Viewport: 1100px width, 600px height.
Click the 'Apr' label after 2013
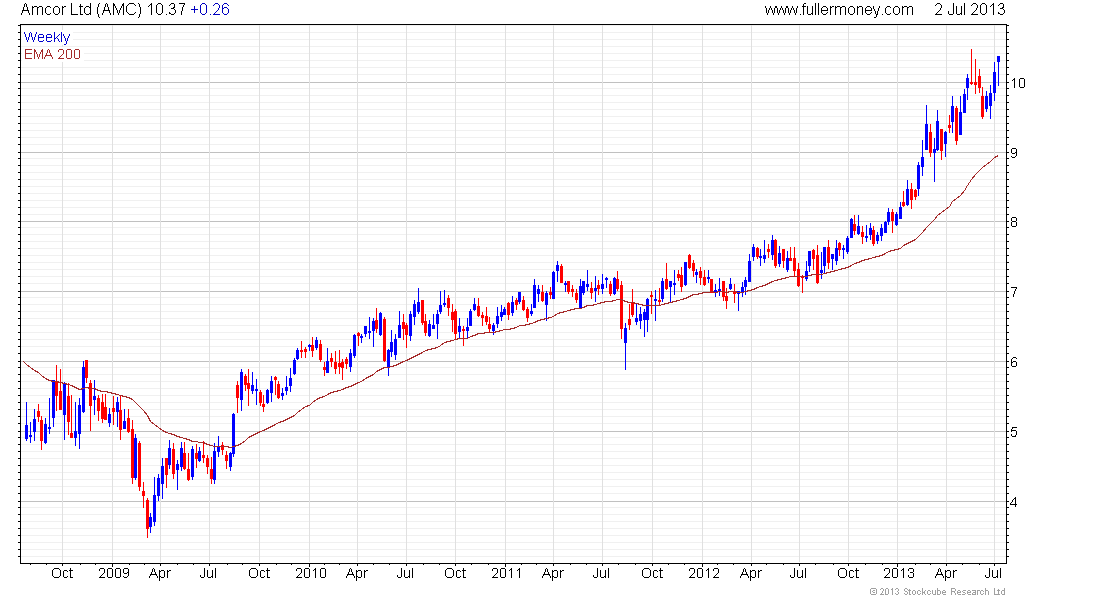pos(946,573)
